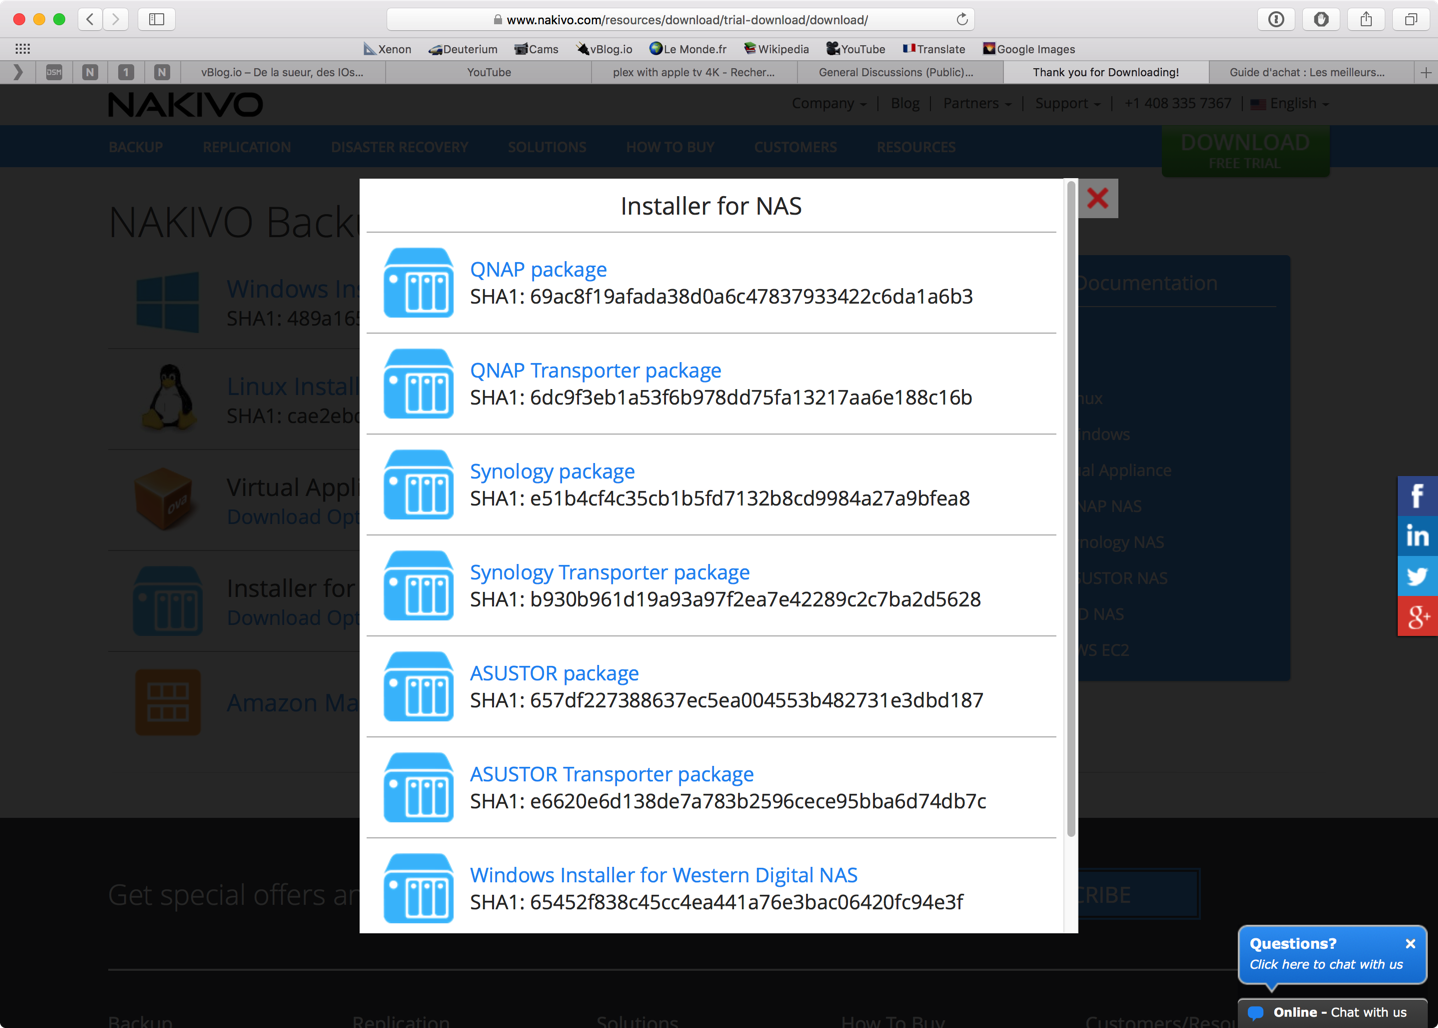Screen dimensions: 1438x1028
Task: Open the RESOURCES navigation menu
Action: (x=916, y=147)
